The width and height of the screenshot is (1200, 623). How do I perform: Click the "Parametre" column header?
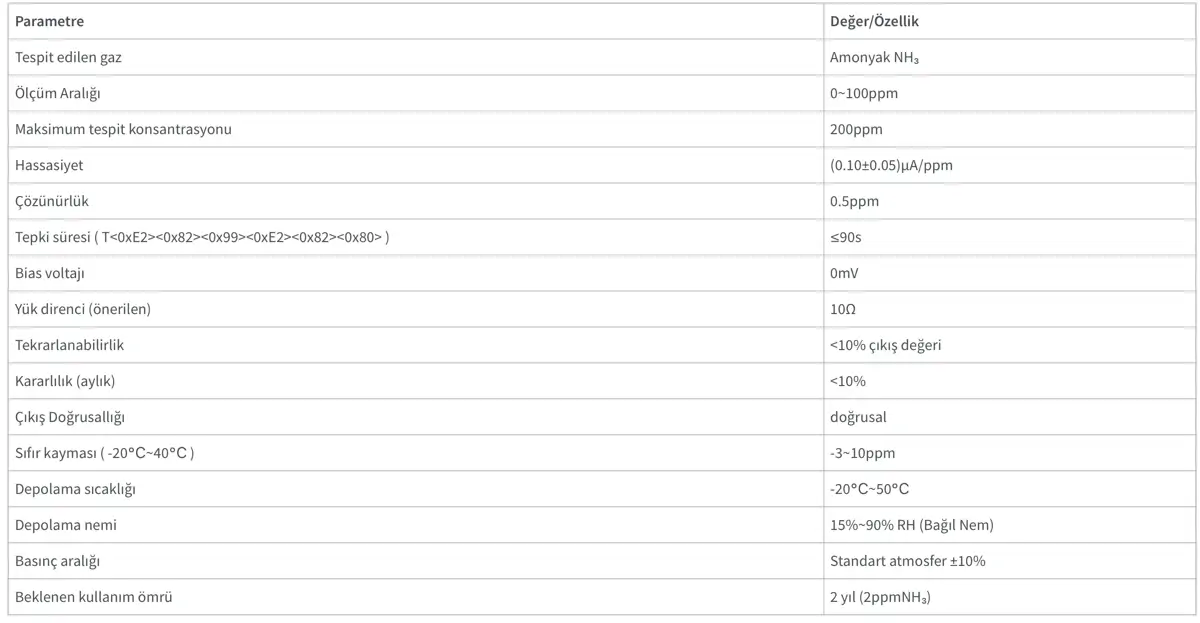[x=50, y=21]
